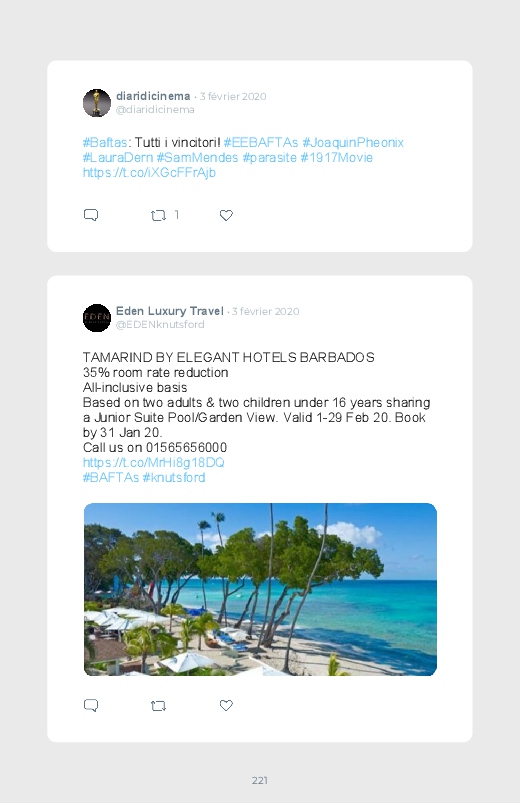The width and height of the screenshot is (520, 803).
Task: Click the @EDENknutsford handle
Action: click(x=160, y=324)
